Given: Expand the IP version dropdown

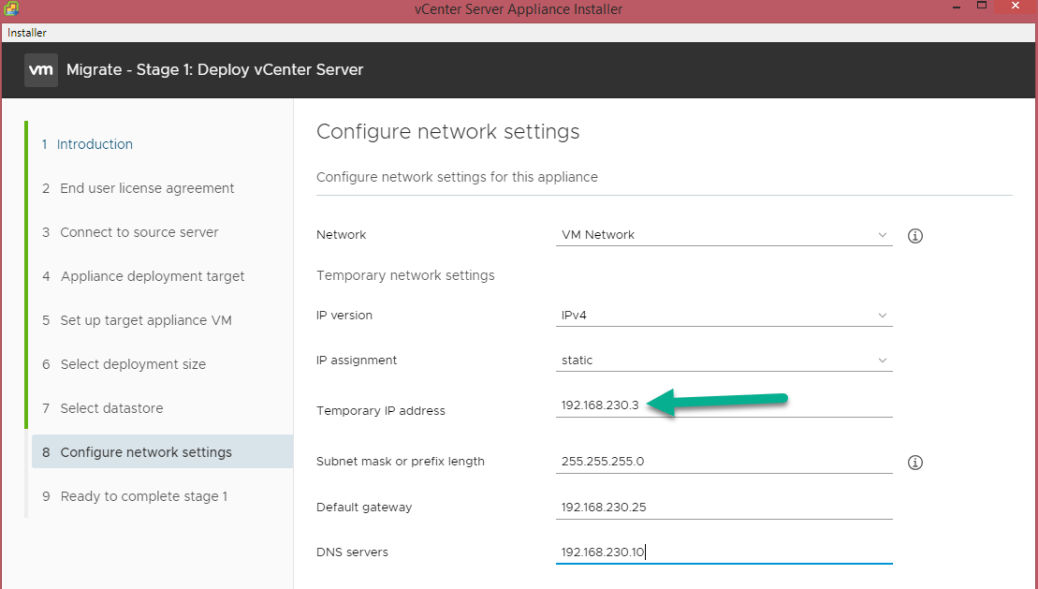Looking at the screenshot, I should pyautogui.click(x=723, y=315).
